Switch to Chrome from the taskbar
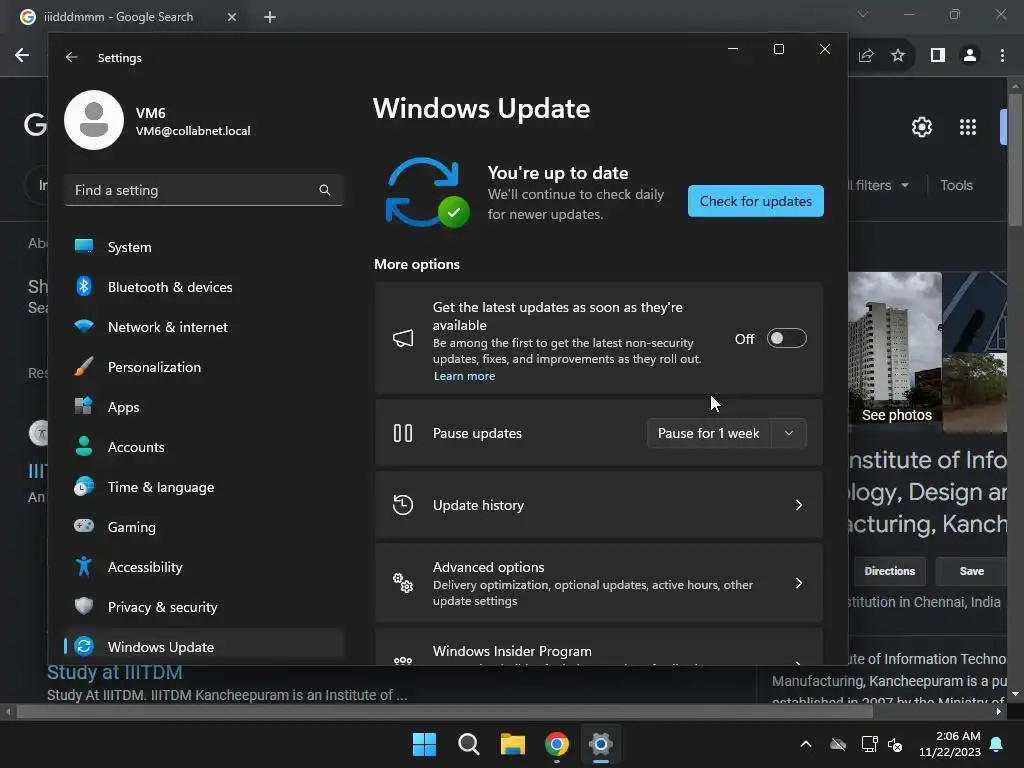Image resolution: width=1024 pixels, height=768 pixels. click(x=556, y=744)
